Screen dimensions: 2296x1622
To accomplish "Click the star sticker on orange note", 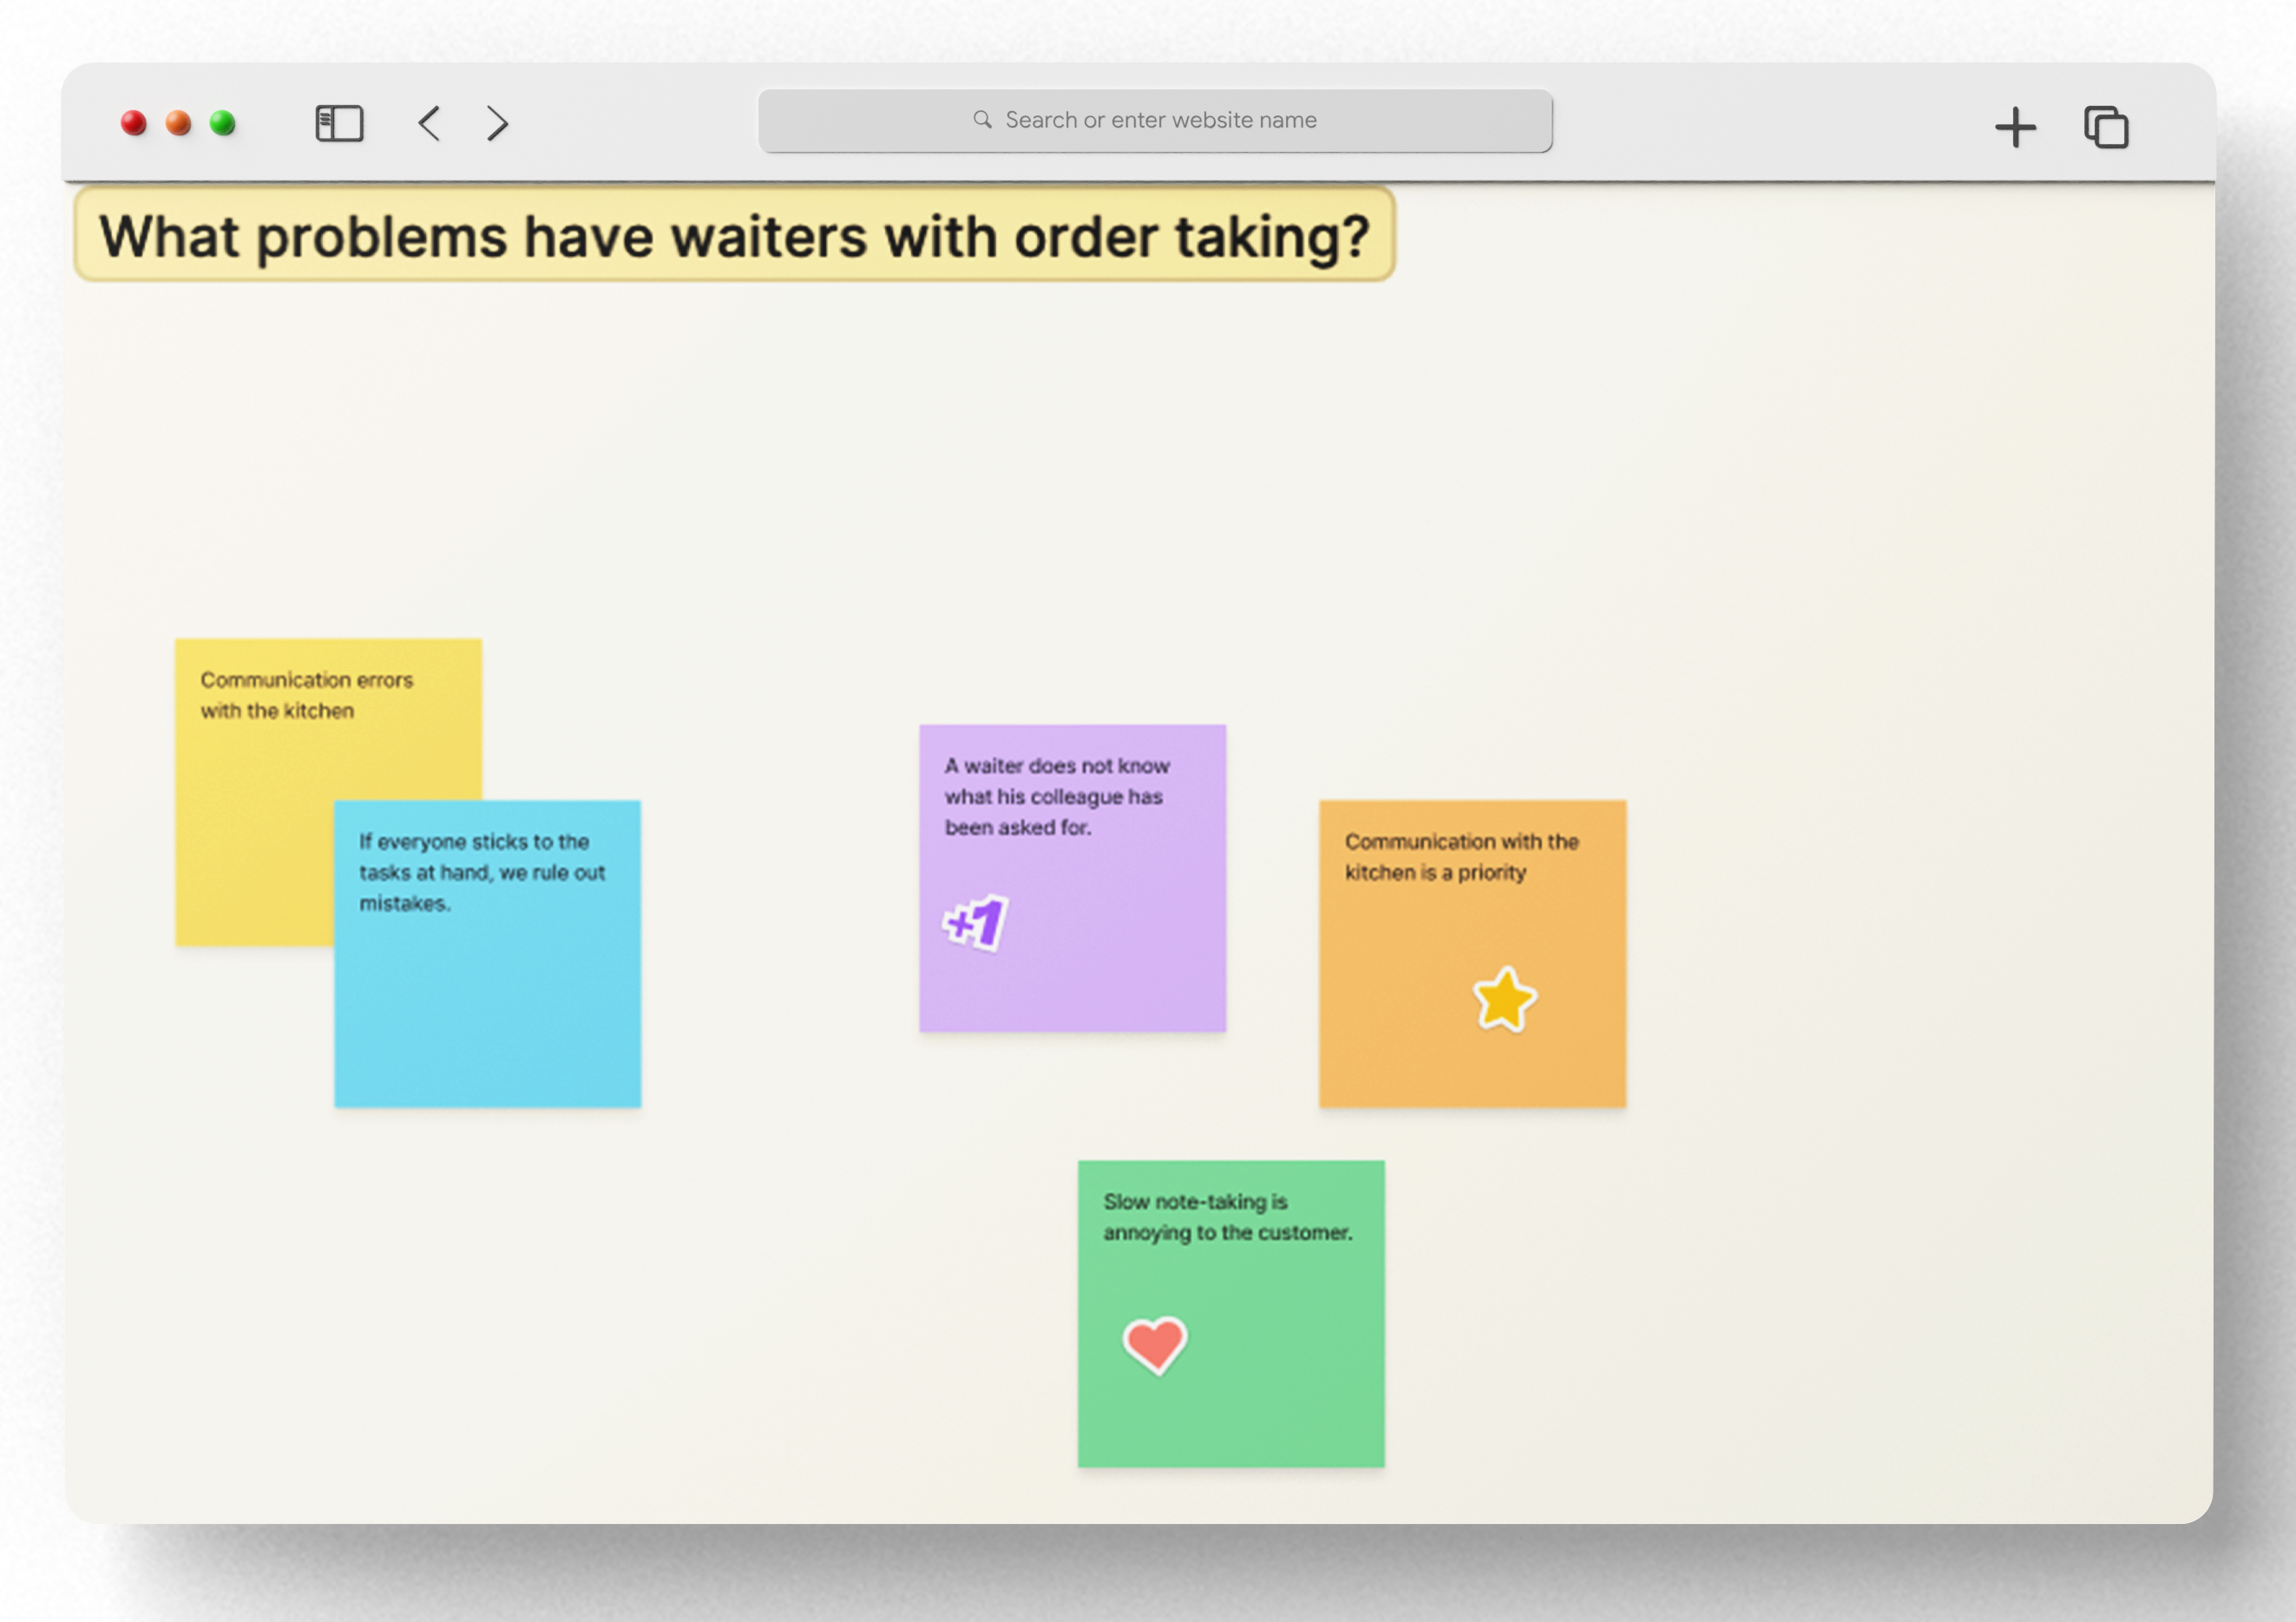I will tap(1503, 998).
